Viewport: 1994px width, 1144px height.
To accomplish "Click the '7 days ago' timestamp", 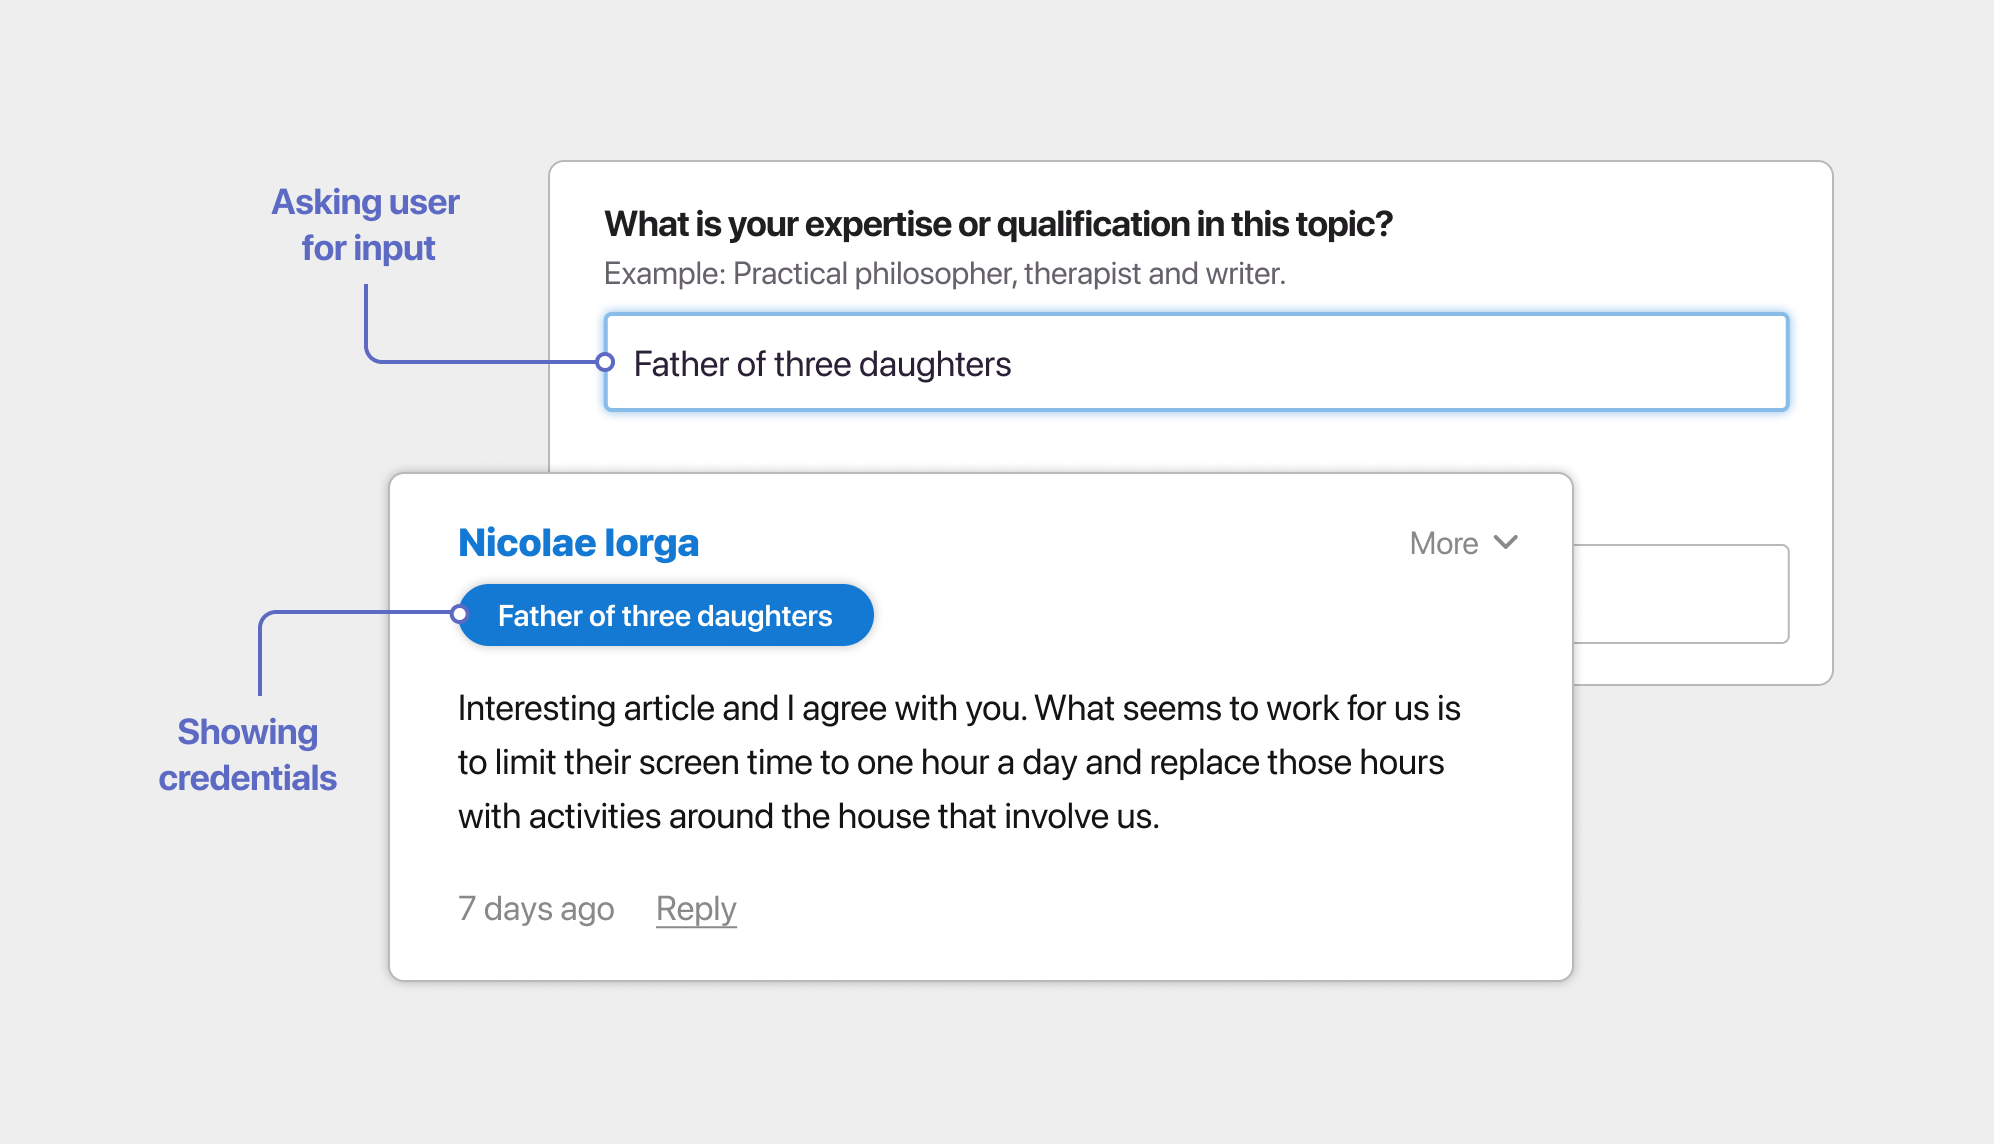I will [x=536, y=909].
